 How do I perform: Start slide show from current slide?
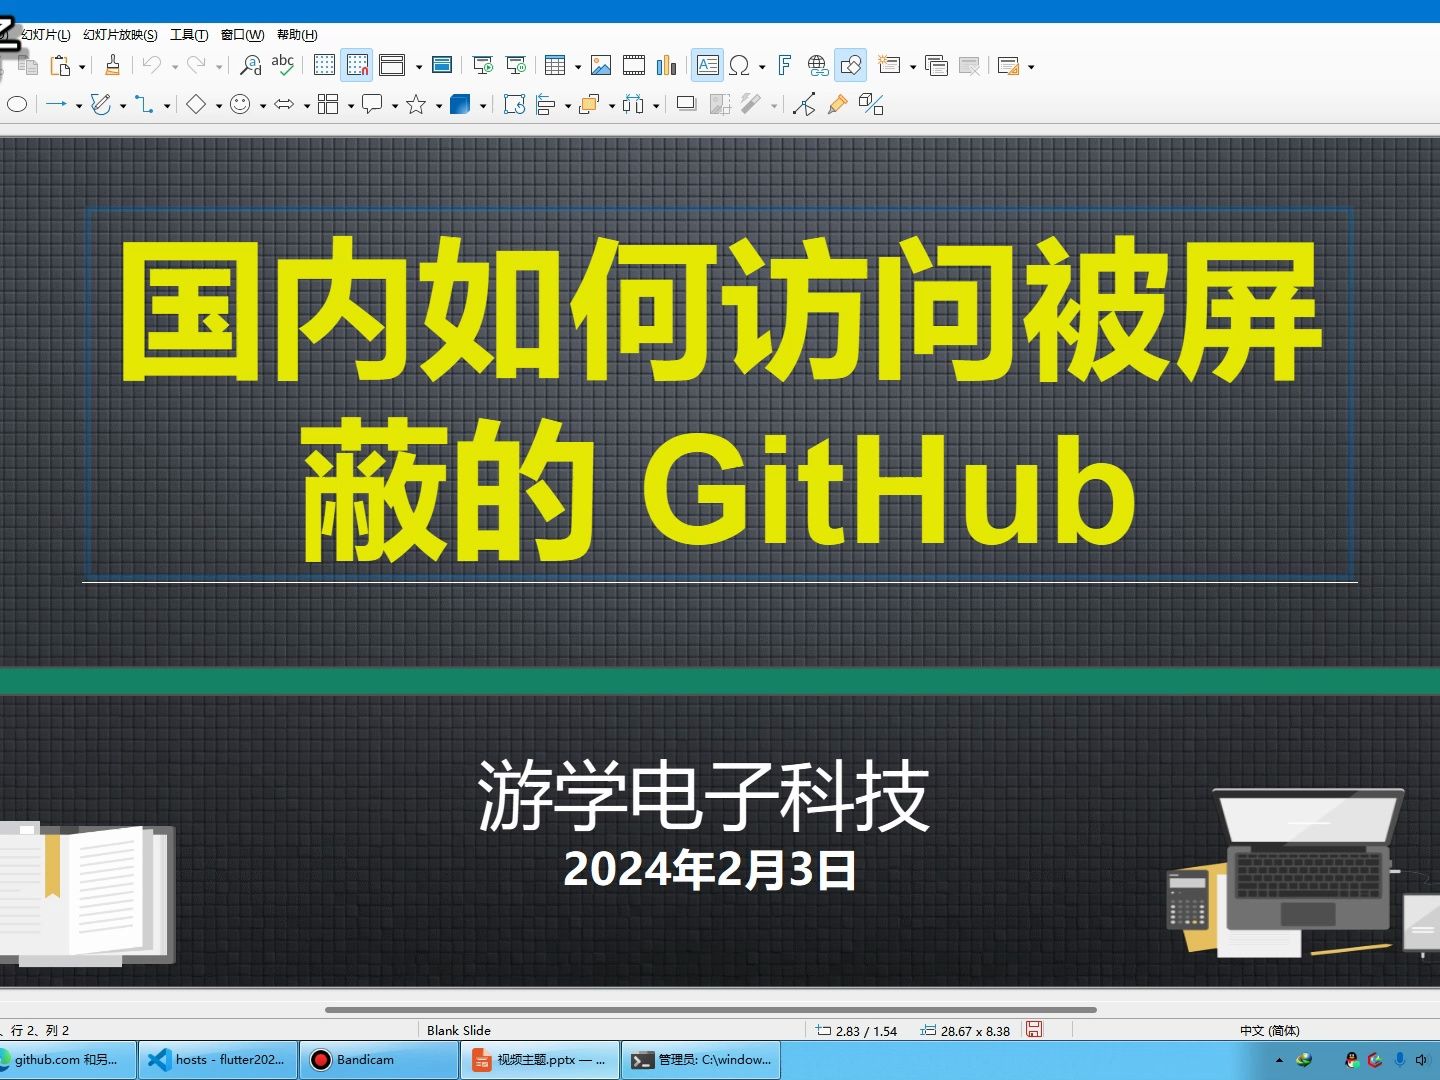pyautogui.click(x=516, y=66)
